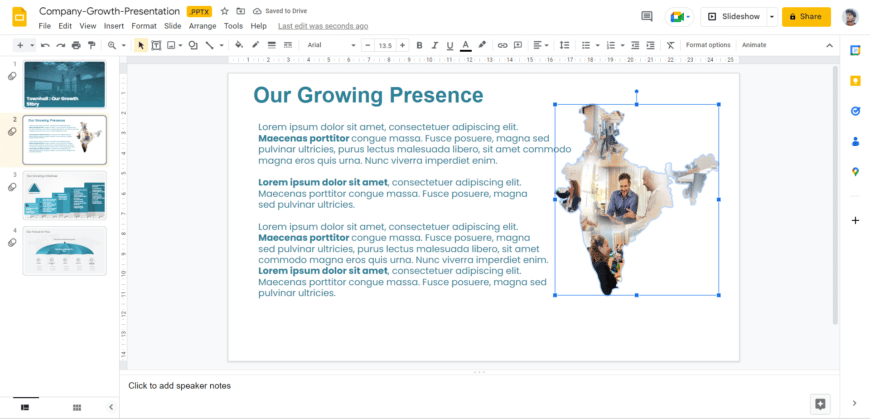Select slide 4 thumbnail

[64, 251]
